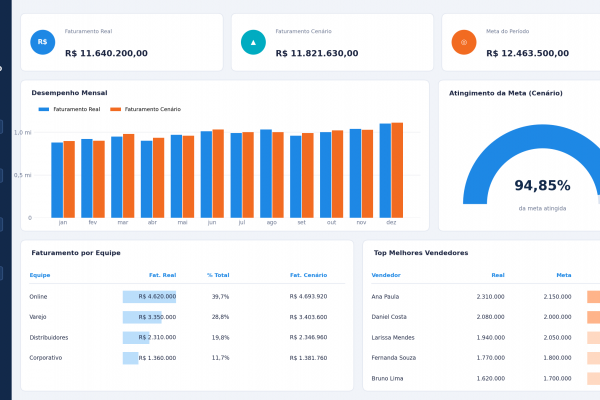Screen dimensions: 600x400
Task: Click Fernanda Souza's meta value 1.800.000
Action: click(x=558, y=358)
